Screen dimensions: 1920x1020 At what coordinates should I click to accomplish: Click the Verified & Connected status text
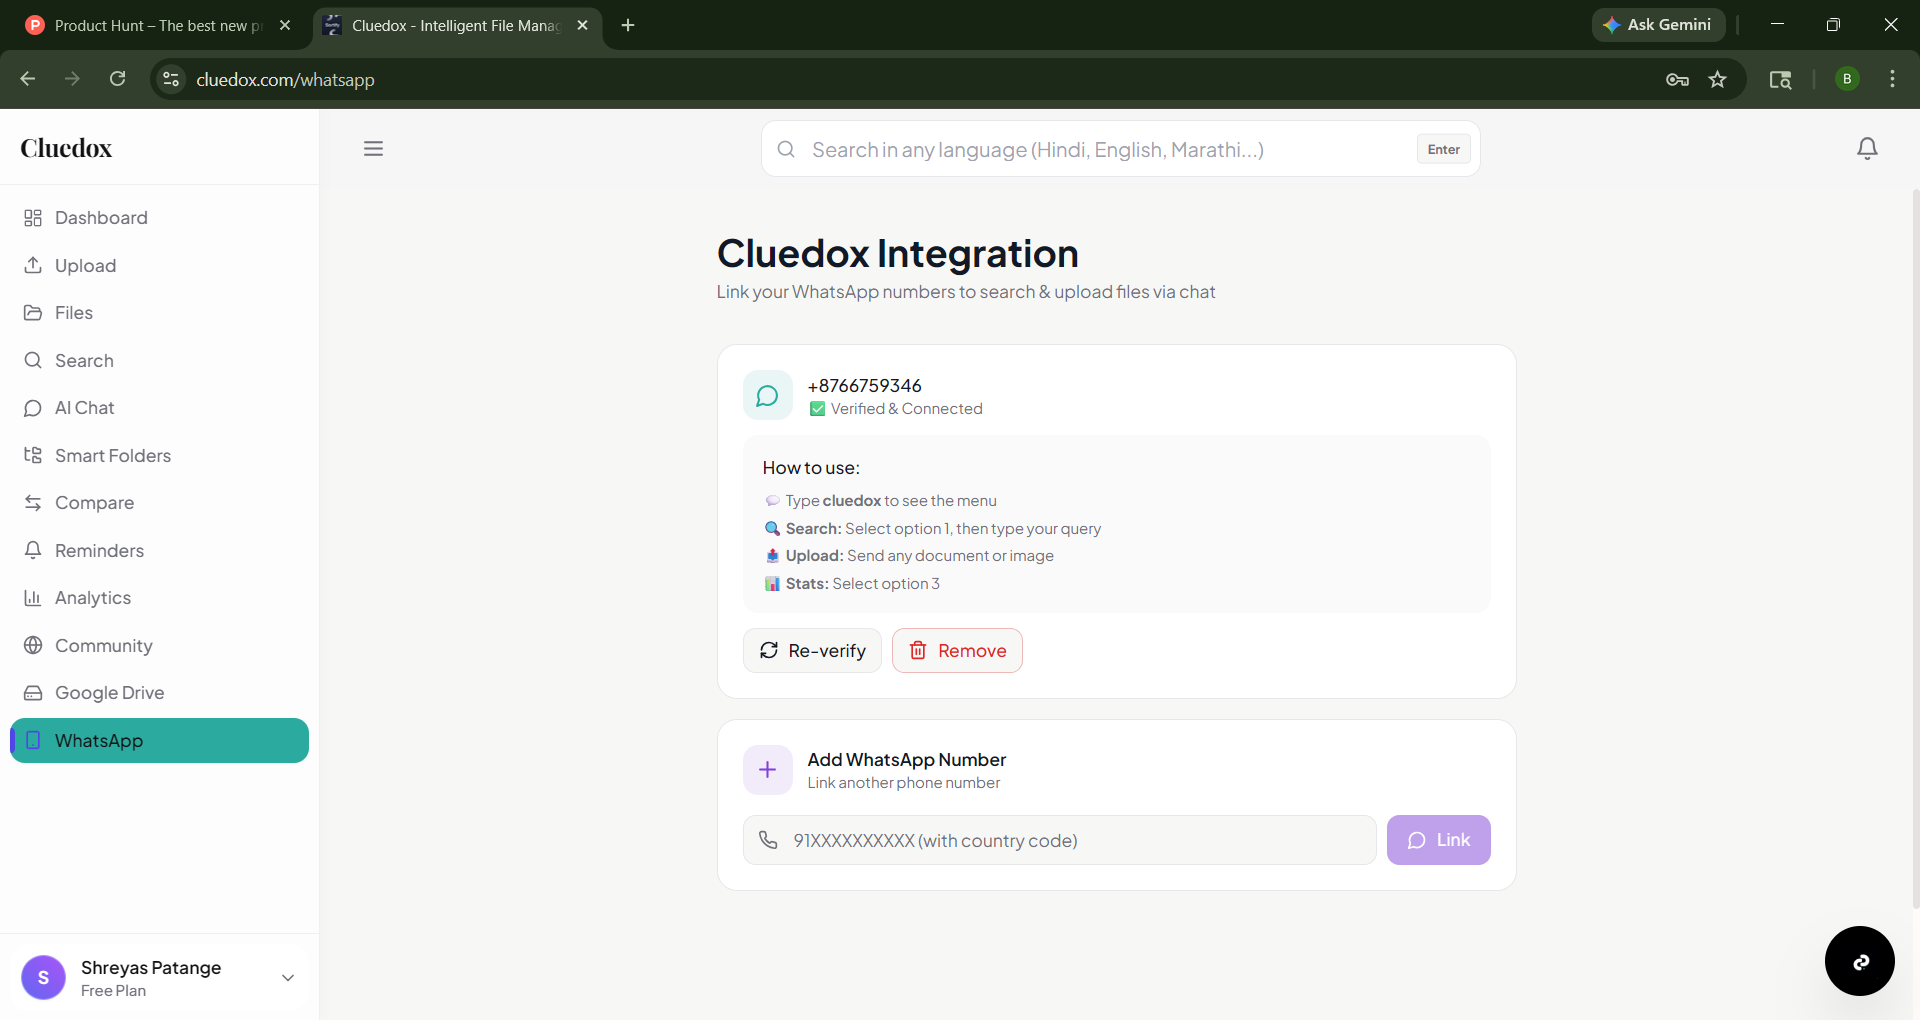(906, 409)
